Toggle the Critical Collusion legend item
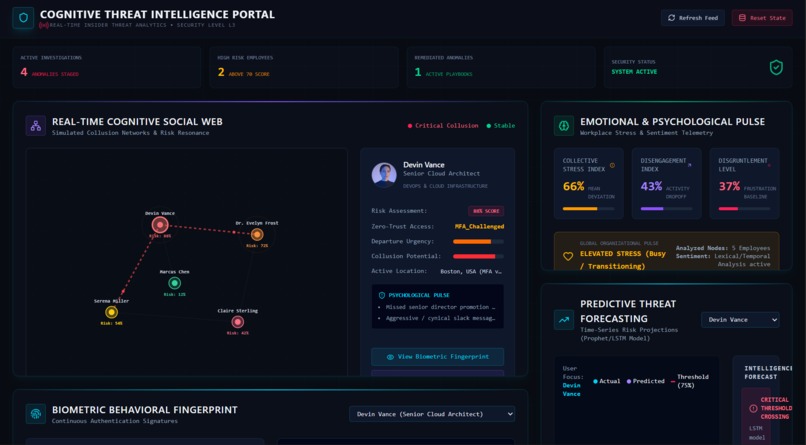The width and height of the screenshot is (806, 445). [x=443, y=126]
